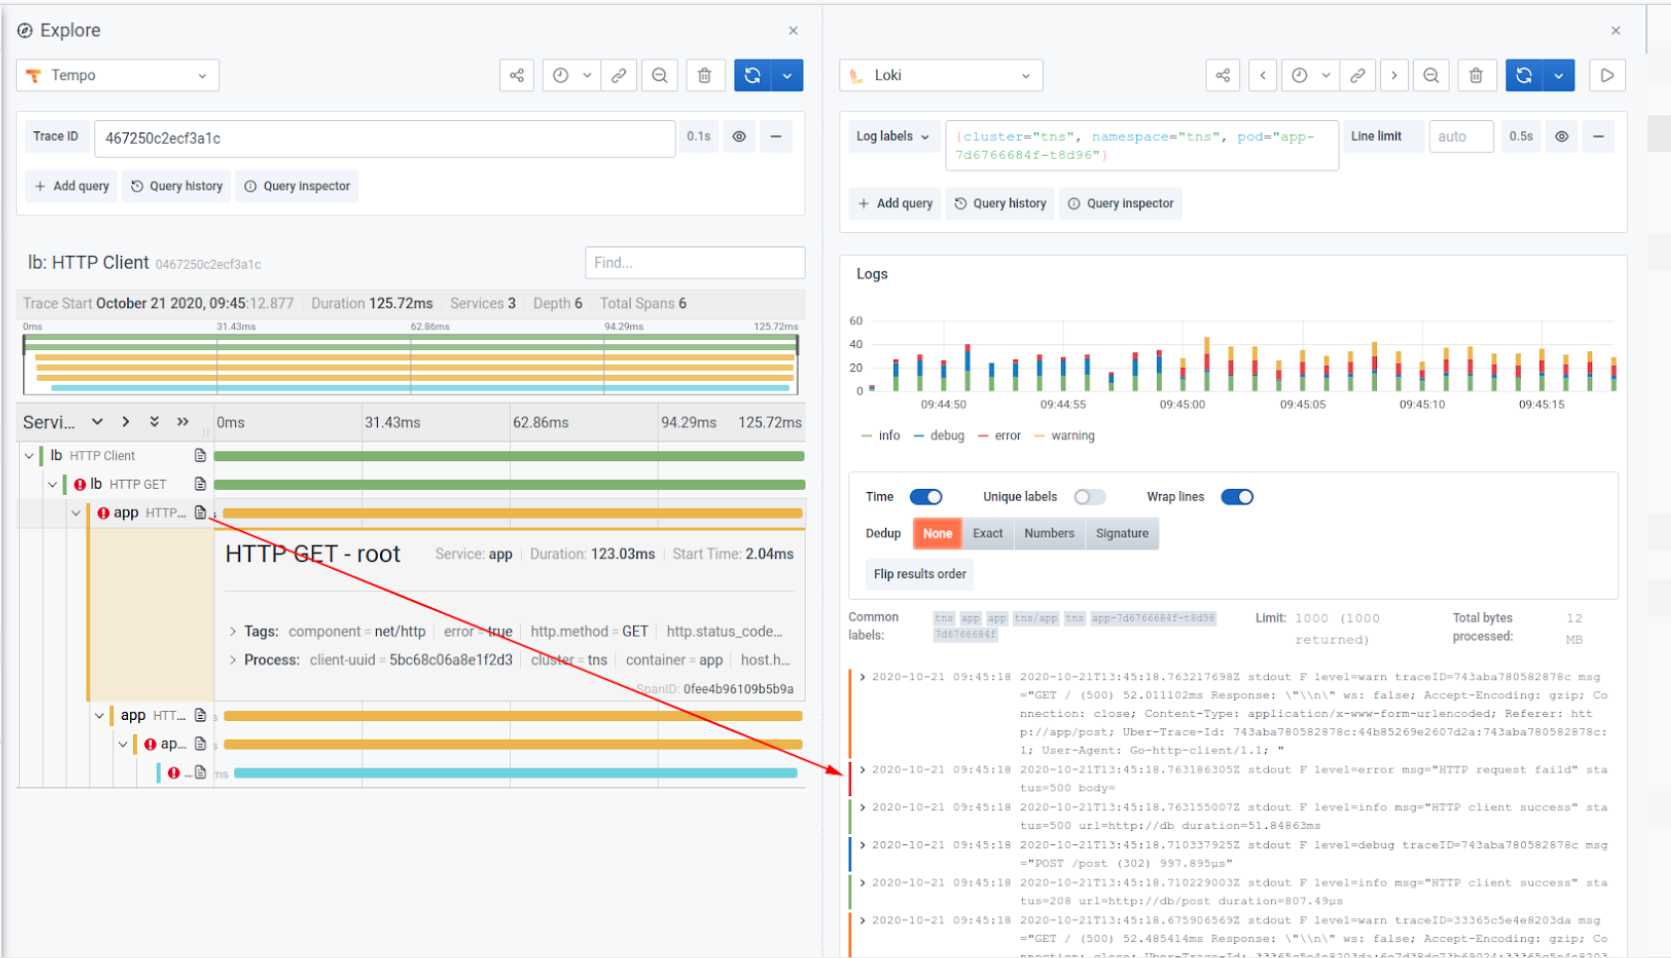Share the Tempo query via share icon
1671x958 pixels.
[x=516, y=75]
